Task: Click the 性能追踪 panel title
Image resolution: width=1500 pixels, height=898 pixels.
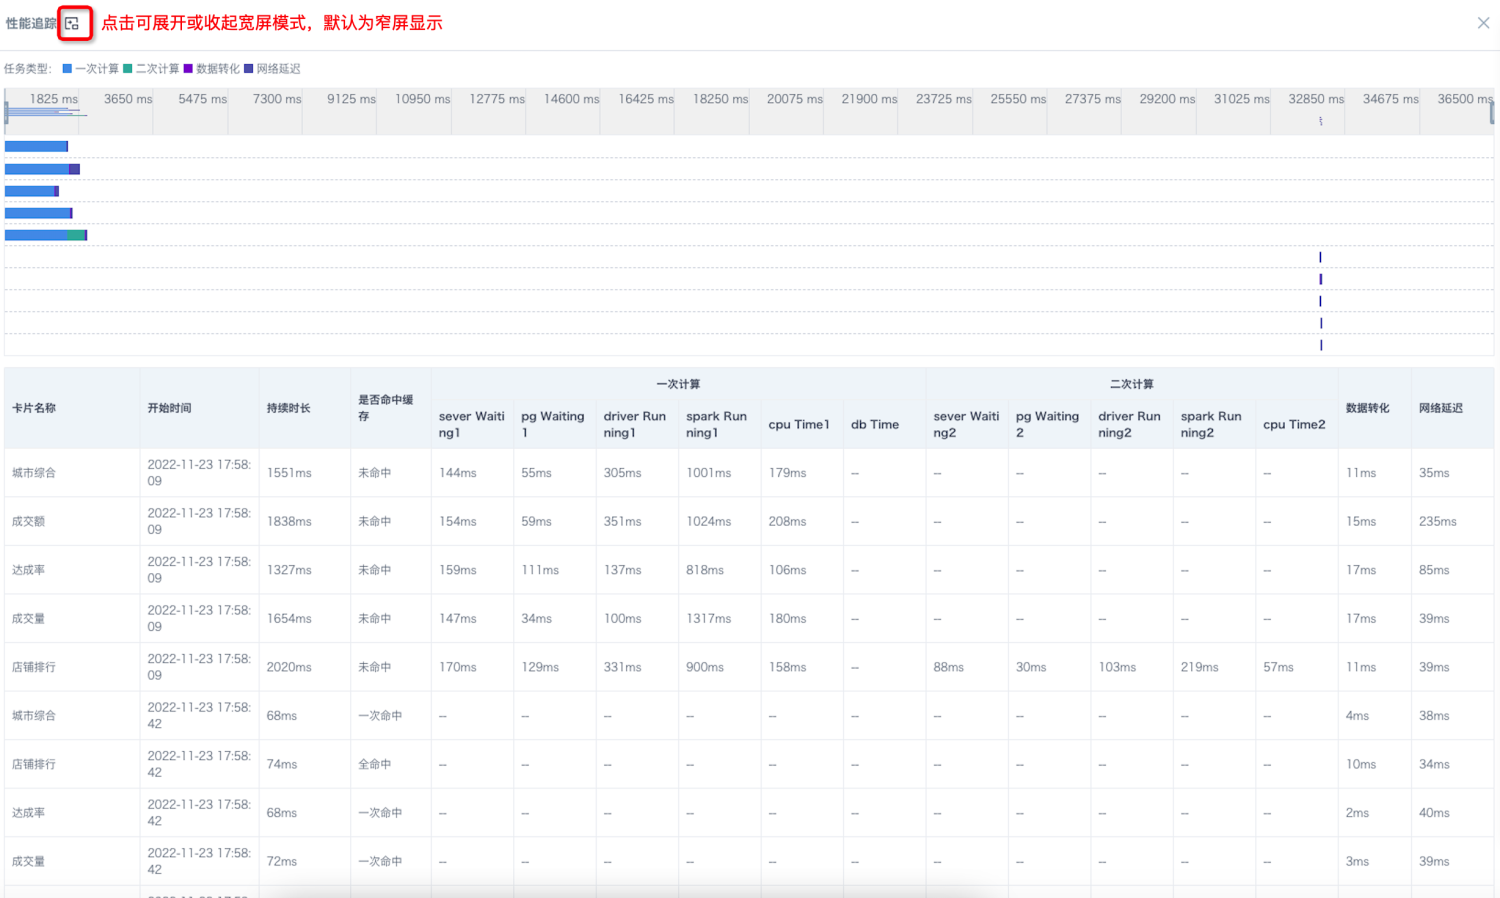Action: tap(31, 23)
